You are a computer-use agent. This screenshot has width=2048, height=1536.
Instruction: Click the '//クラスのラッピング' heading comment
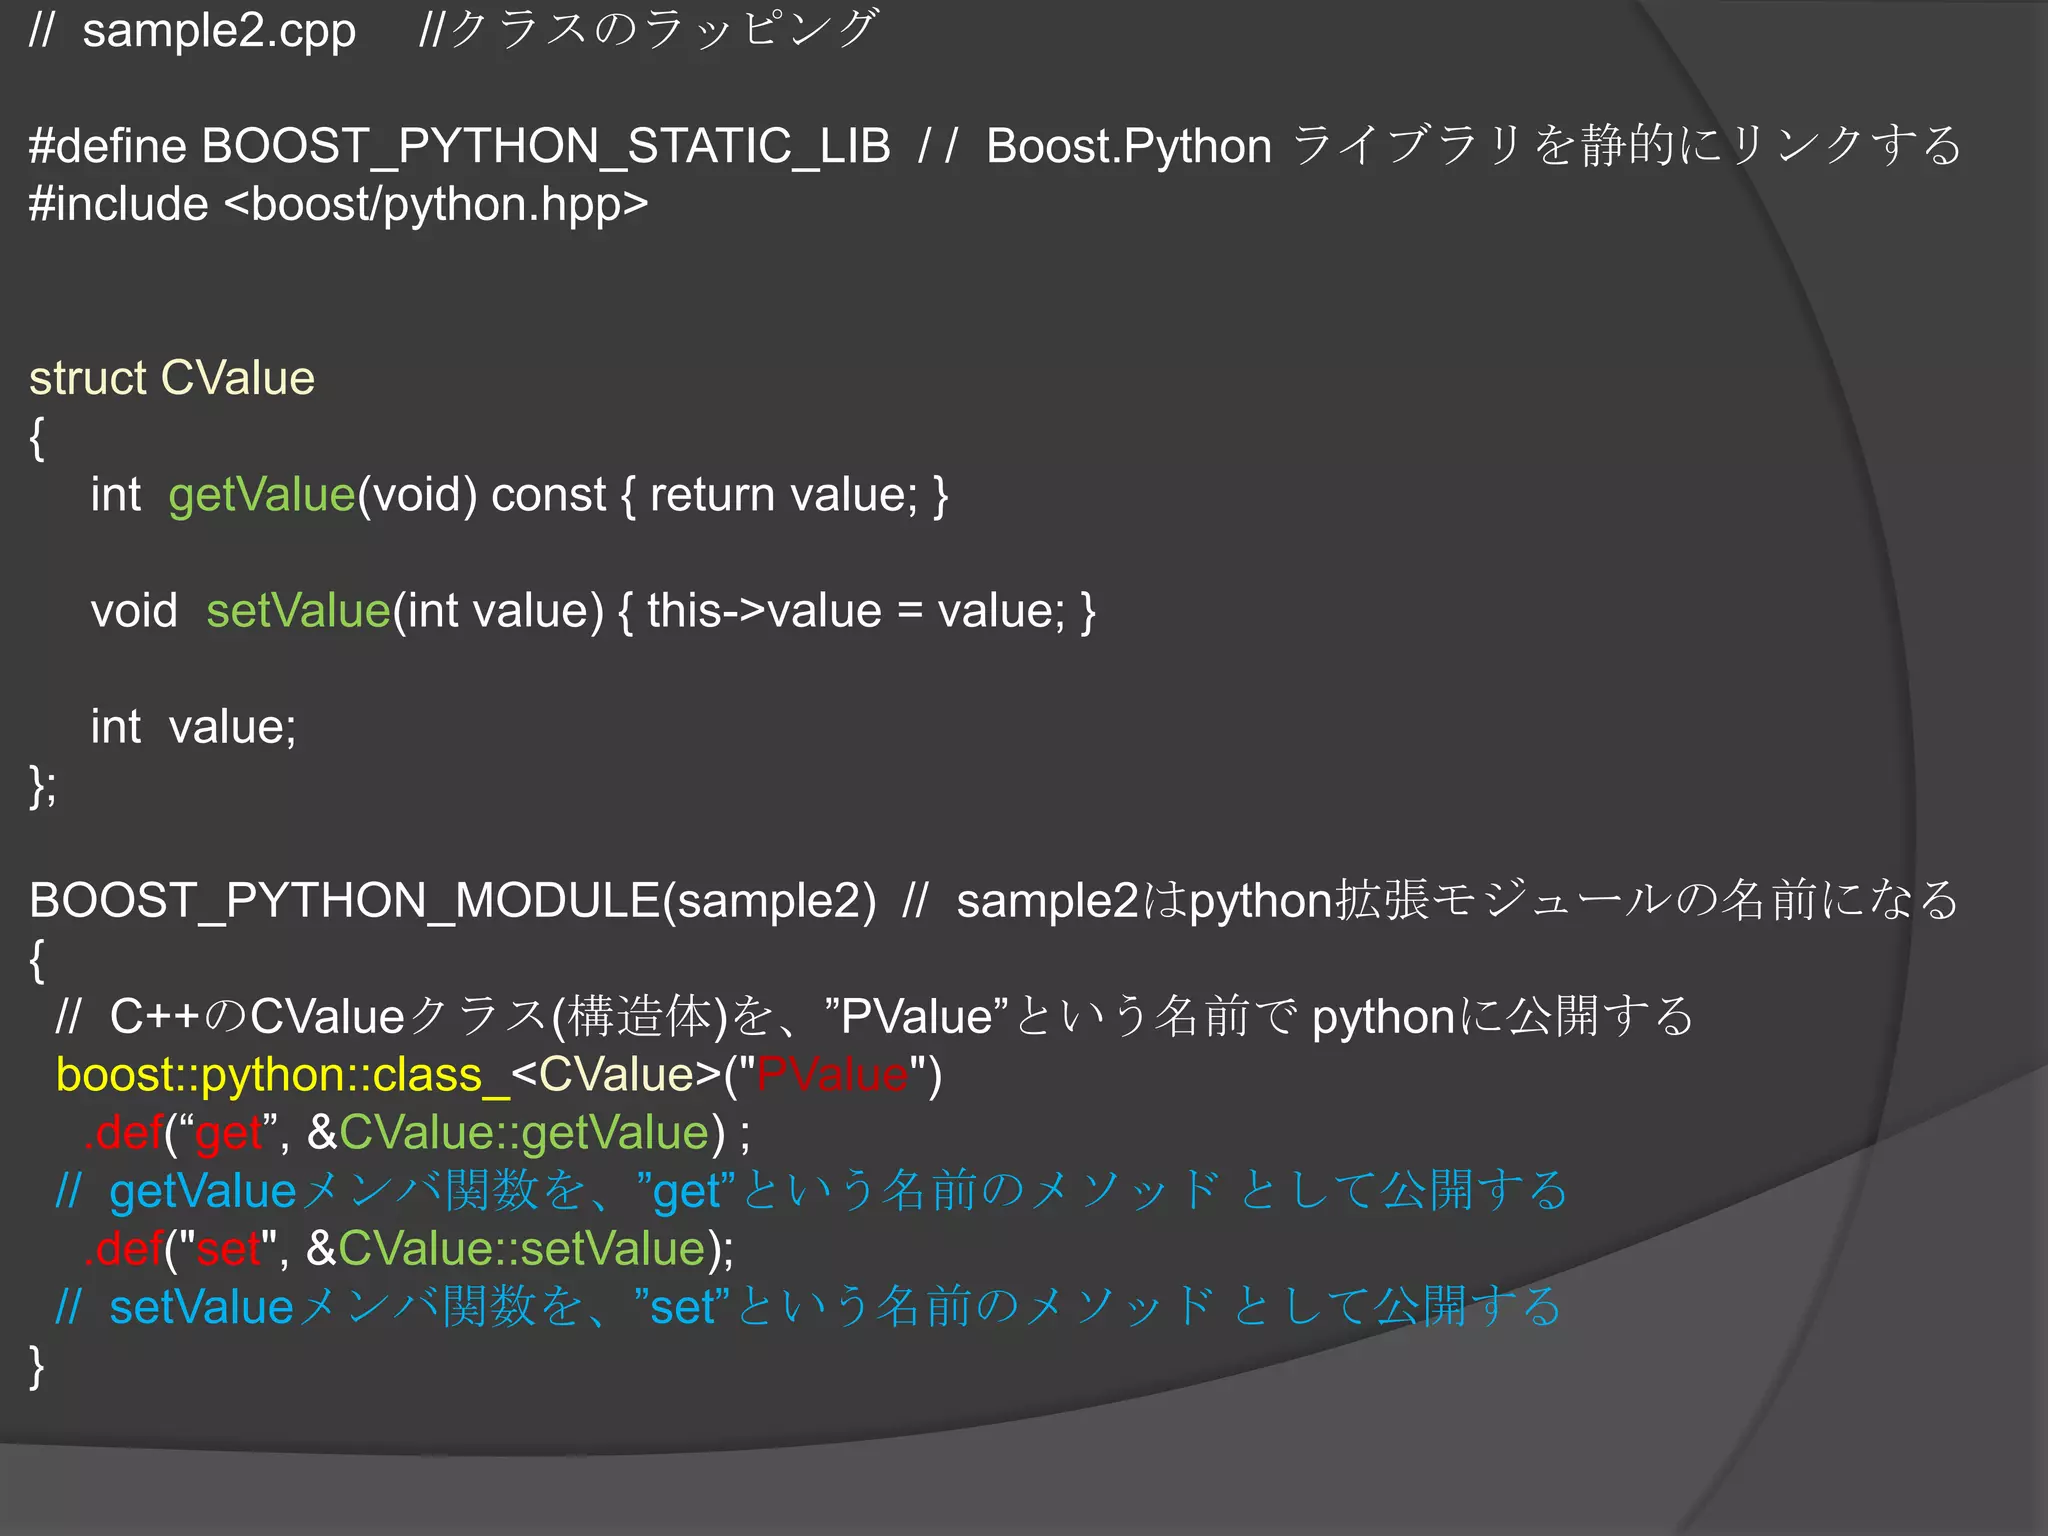[x=648, y=29]
